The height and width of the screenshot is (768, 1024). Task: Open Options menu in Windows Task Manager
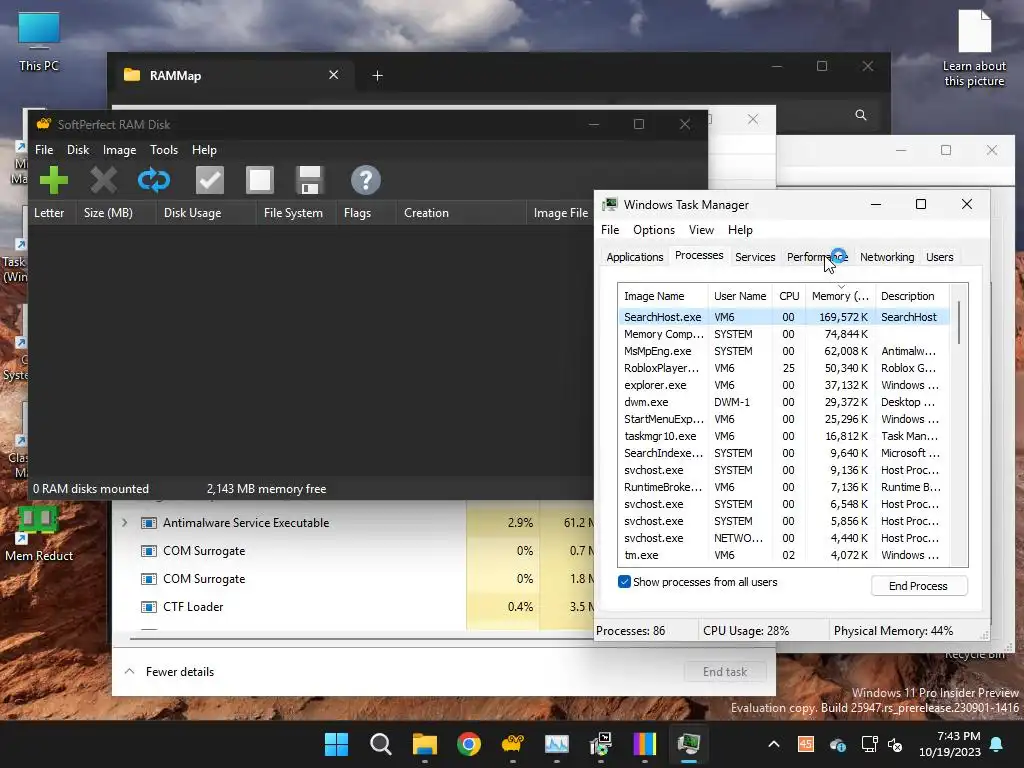(x=654, y=230)
